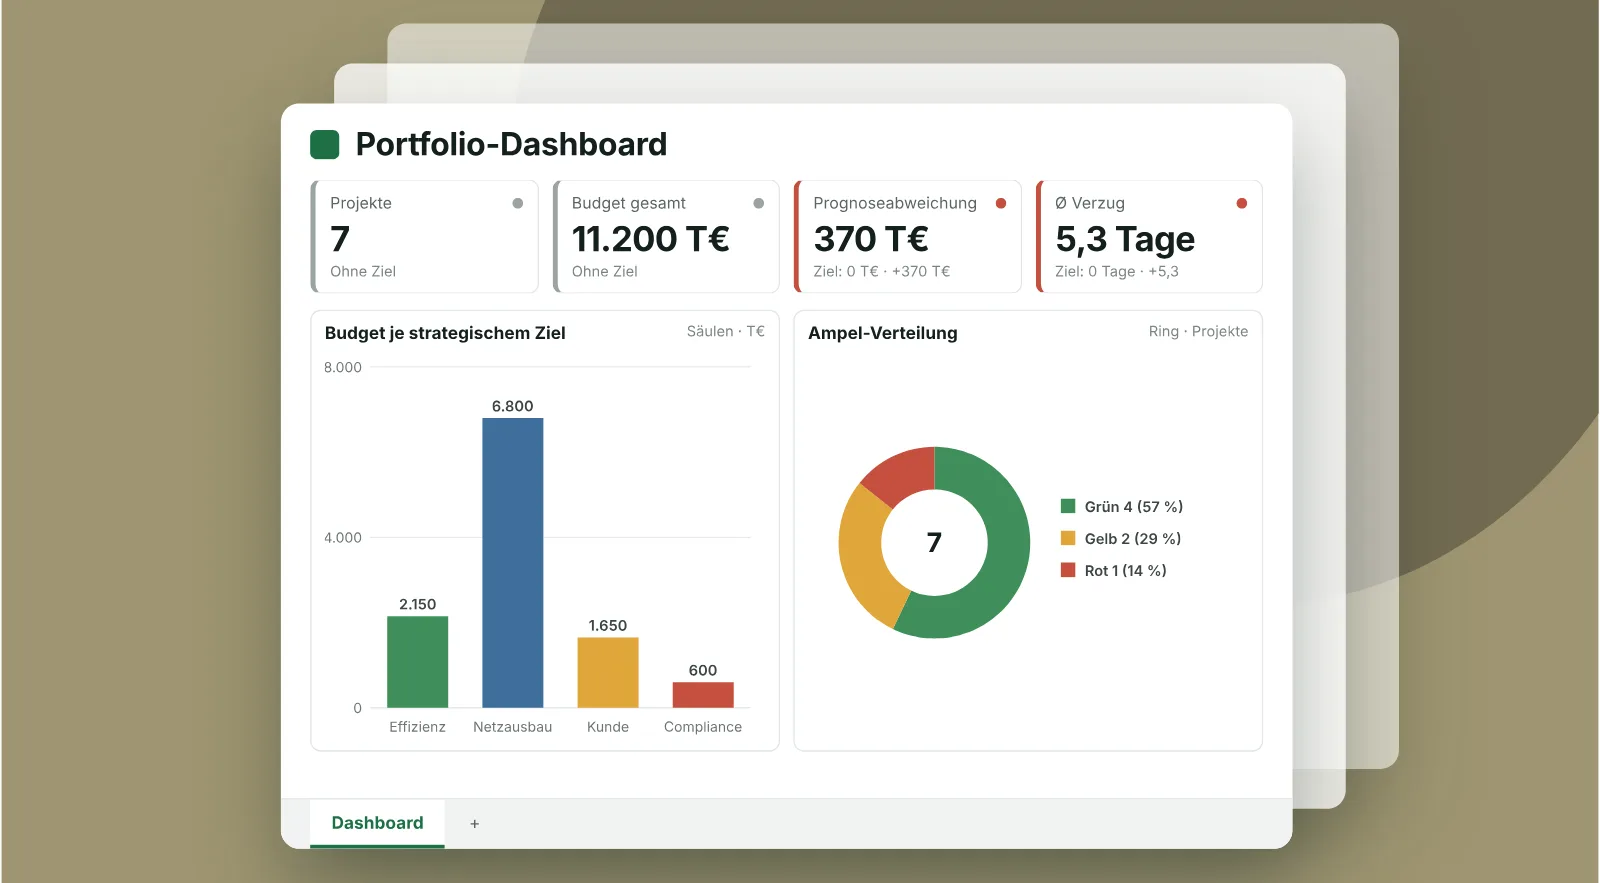Click the Compliance axis label
Screen dimensions: 1600x883
[x=703, y=727]
